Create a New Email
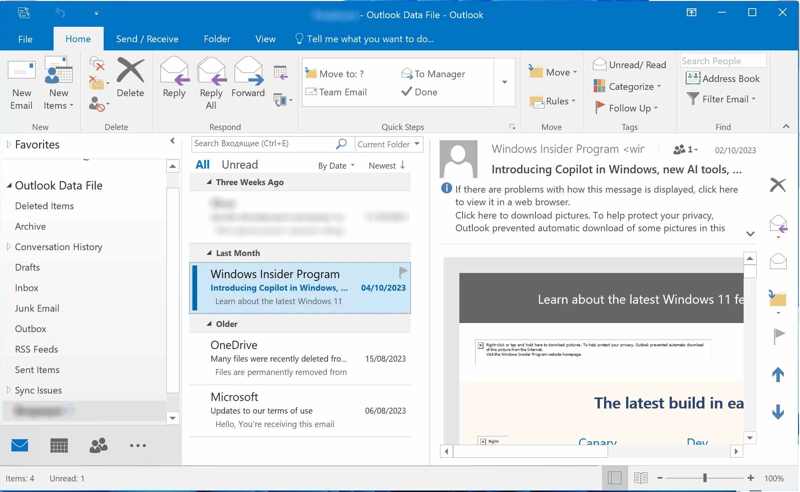This screenshot has height=492, width=800. (x=21, y=84)
